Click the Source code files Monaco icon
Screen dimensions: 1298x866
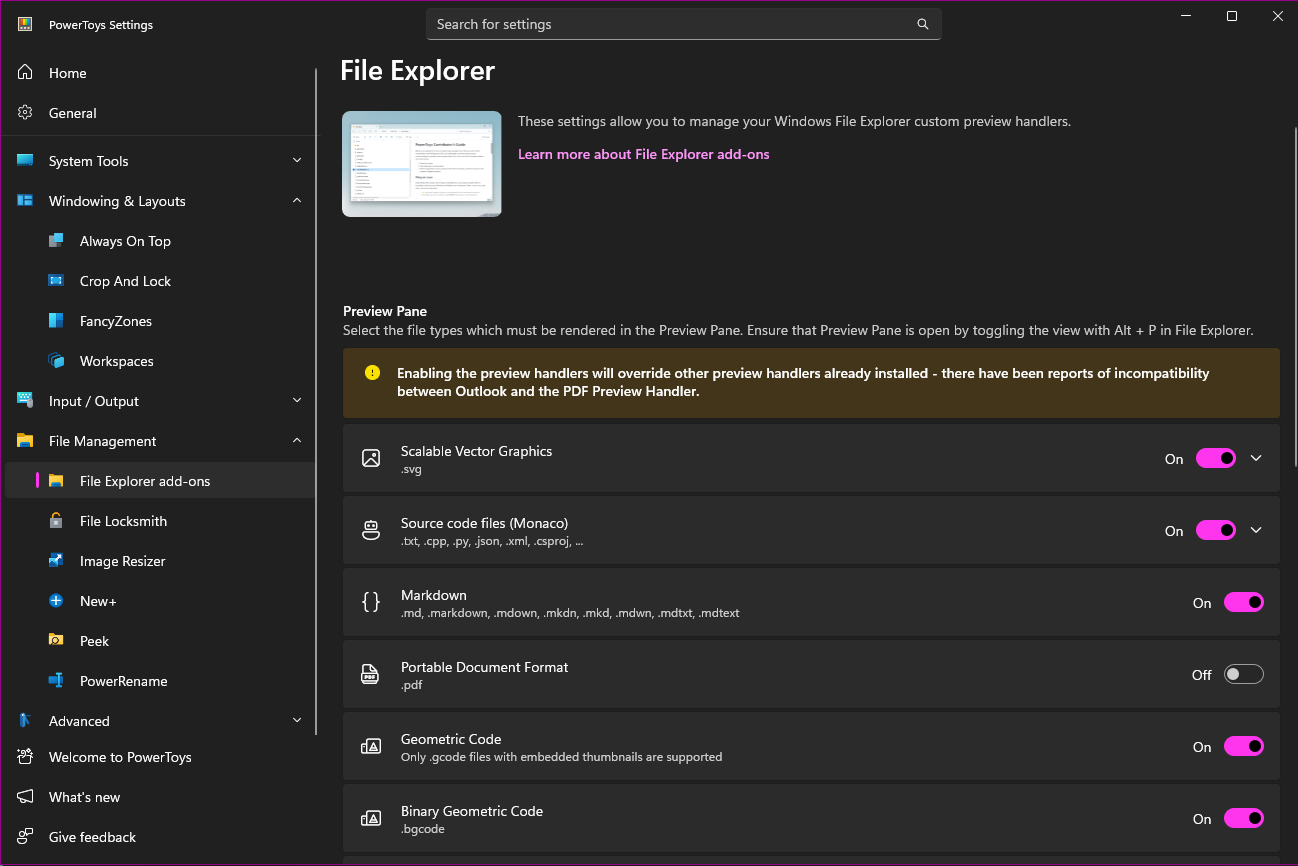tap(371, 531)
